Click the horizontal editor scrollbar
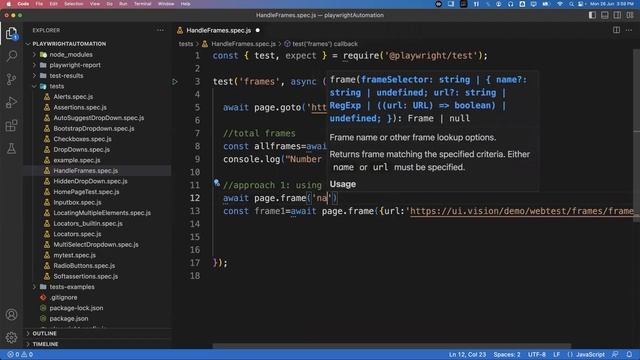This screenshot has width=640, height=360. point(392,346)
